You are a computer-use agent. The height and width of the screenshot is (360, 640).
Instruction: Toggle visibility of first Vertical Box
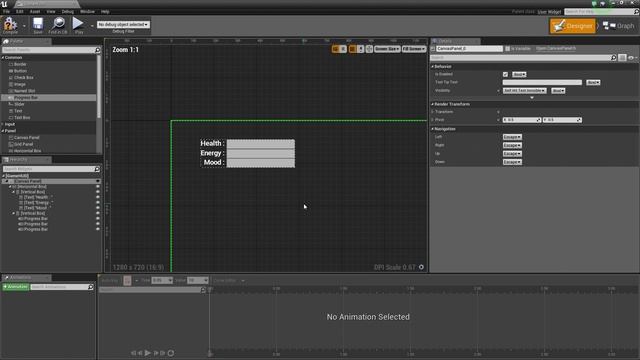point(98,192)
